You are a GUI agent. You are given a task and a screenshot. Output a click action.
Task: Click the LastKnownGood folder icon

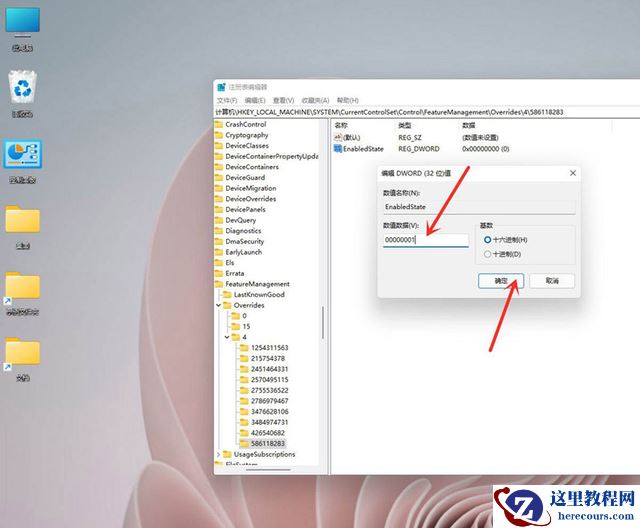pos(227,294)
